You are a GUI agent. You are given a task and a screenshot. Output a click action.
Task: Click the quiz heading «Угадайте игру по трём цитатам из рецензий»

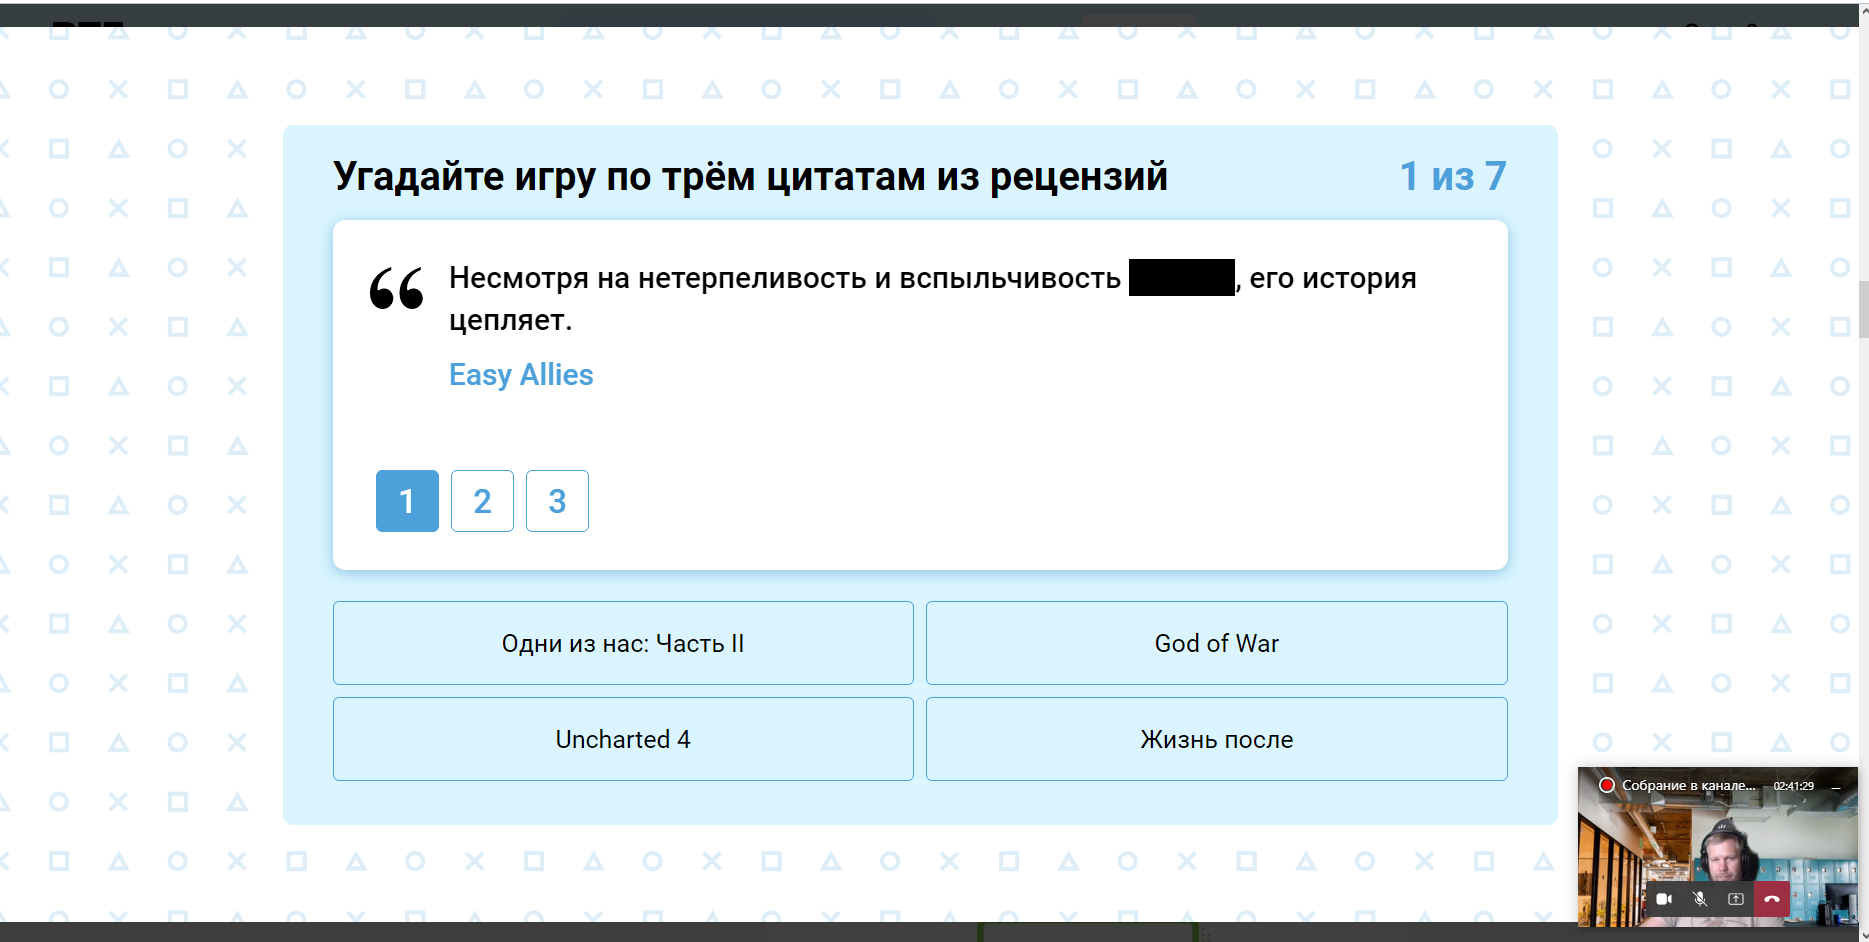coord(750,176)
